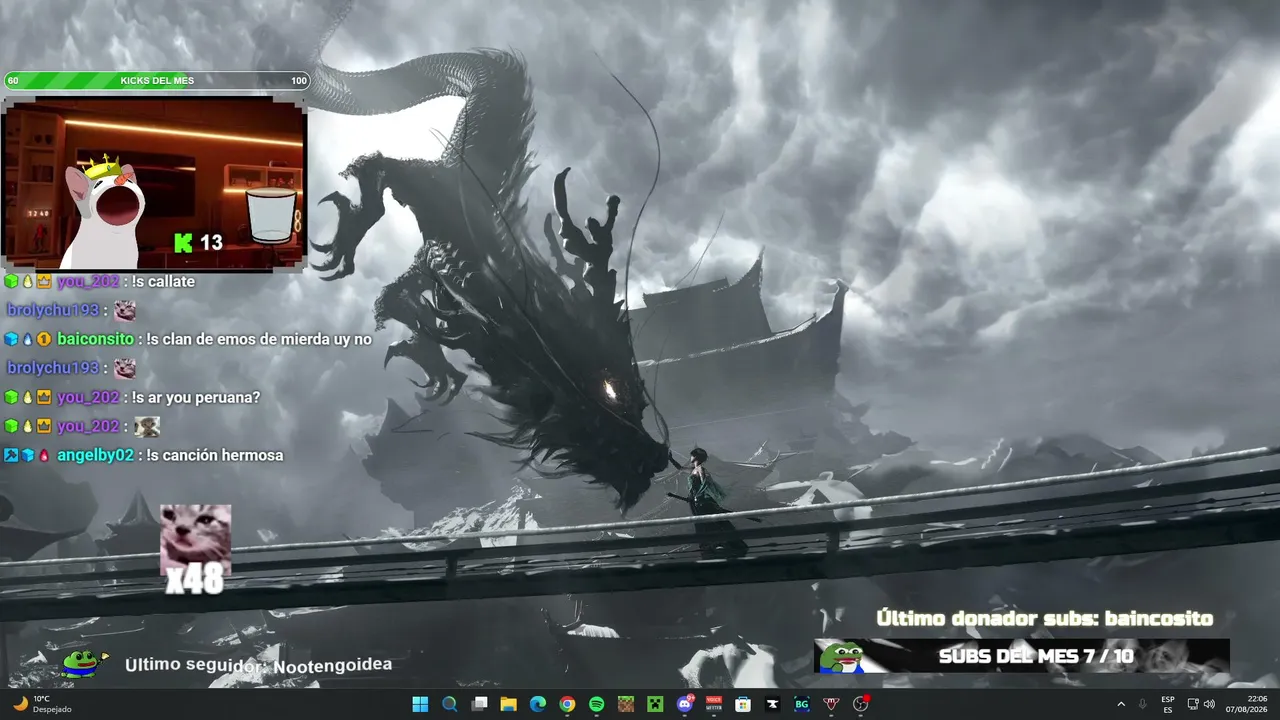Show hidden system tray icons
This screenshot has height=720, width=1280.
click(1120, 704)
